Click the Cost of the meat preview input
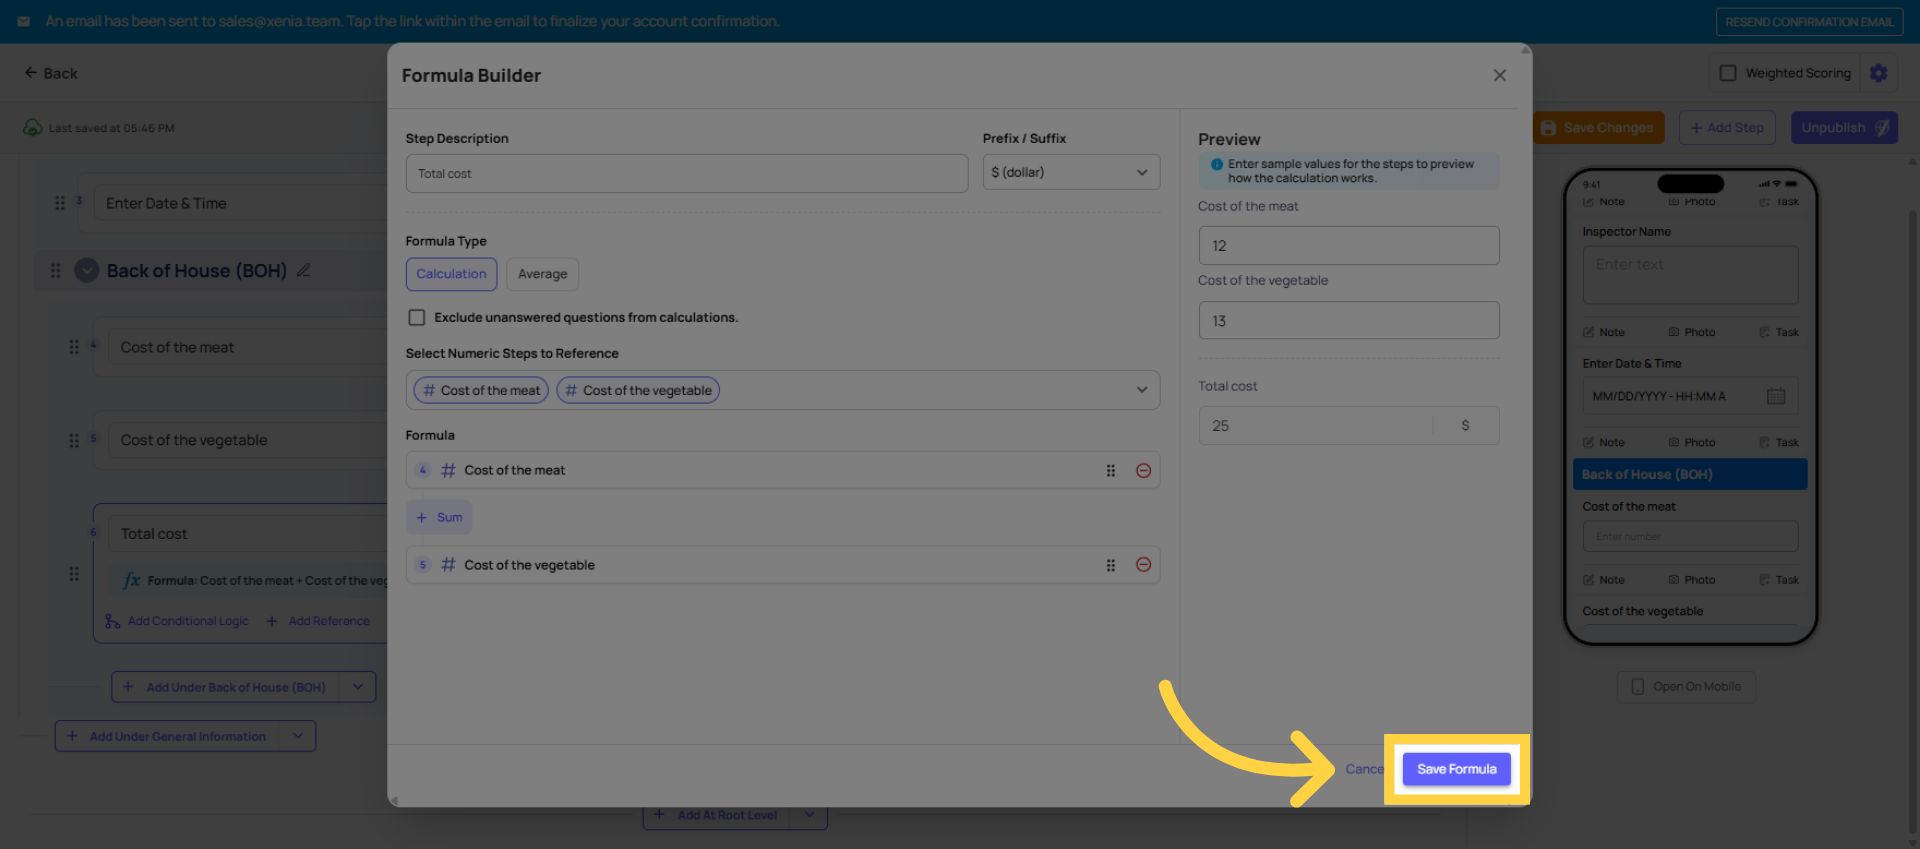Image resolution: width=1920 pixels, height=849 pixels. click(1348, 246)
